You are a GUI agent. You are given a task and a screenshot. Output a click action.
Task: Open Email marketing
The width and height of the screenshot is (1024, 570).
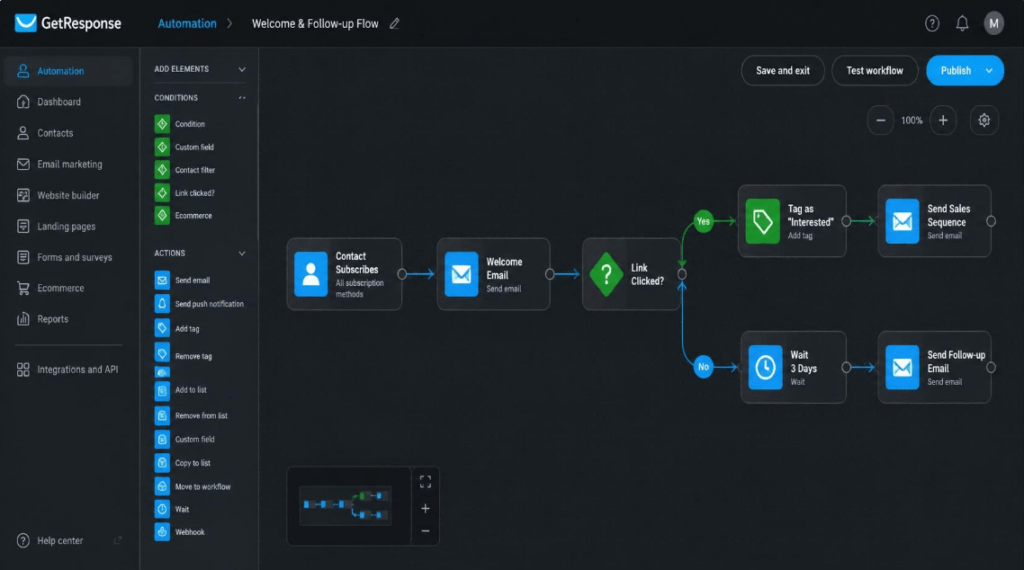point(68,165)
